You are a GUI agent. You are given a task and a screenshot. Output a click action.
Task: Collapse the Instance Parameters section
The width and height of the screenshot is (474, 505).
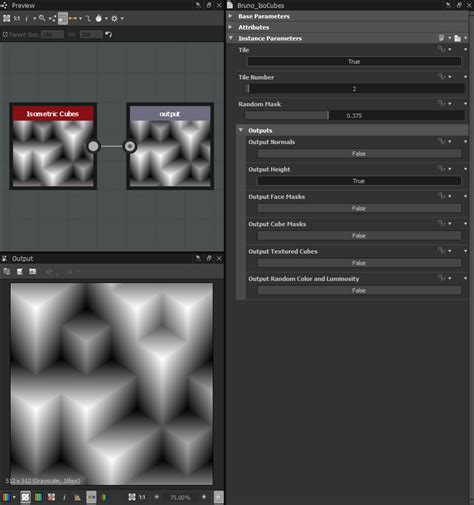click(x=231, y=38)
